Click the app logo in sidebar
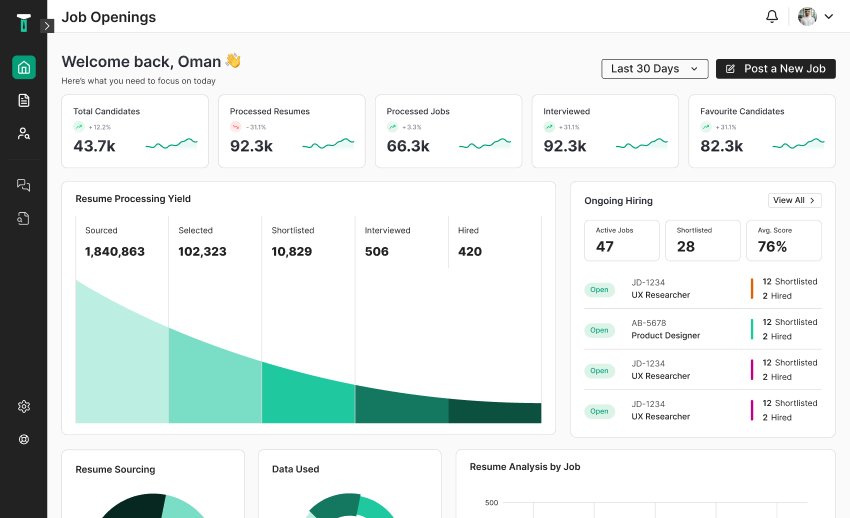Image resolution: width=850 pixels, height=518 pixels. (x=23, y=23)
